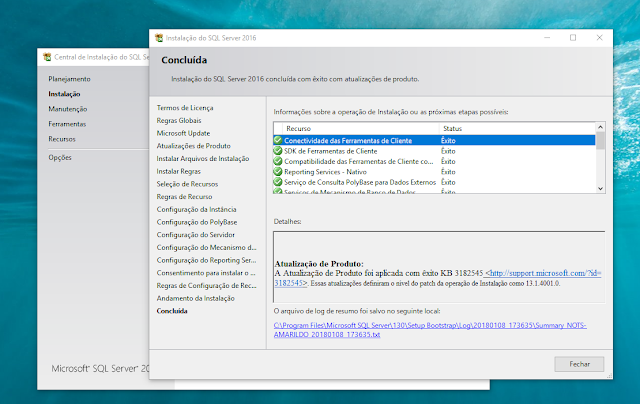The image size is (640, 404).
Task: Open Manutenção in the Central de Instalação window
Action: 68,109
